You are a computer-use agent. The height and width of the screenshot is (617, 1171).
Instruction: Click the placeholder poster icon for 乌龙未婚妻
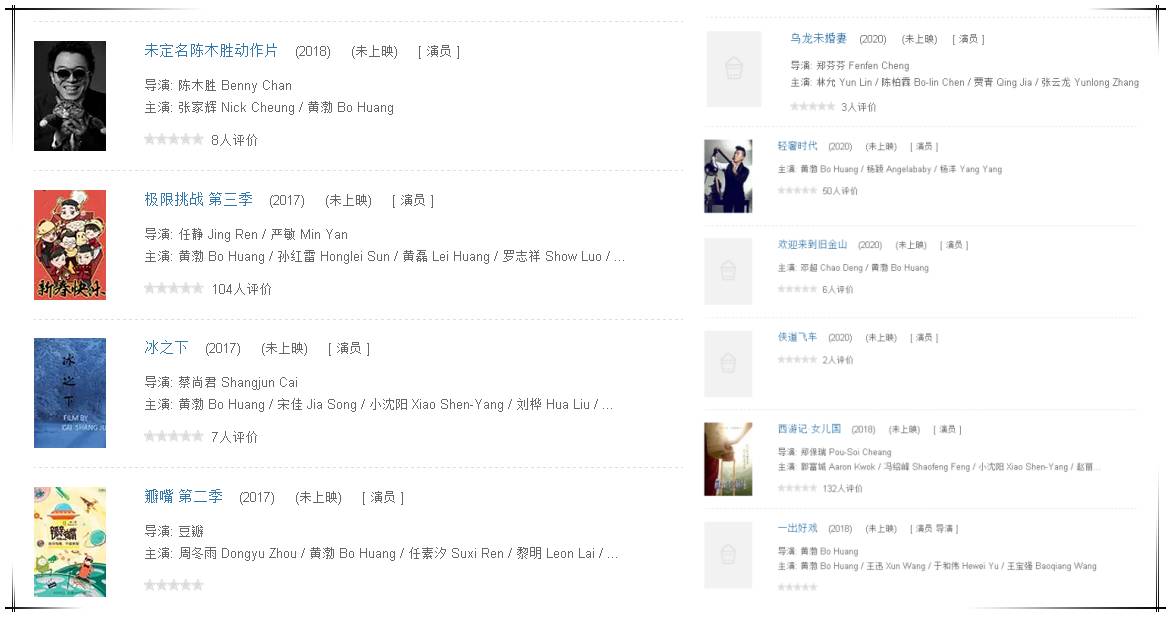[x=734, y=69]
